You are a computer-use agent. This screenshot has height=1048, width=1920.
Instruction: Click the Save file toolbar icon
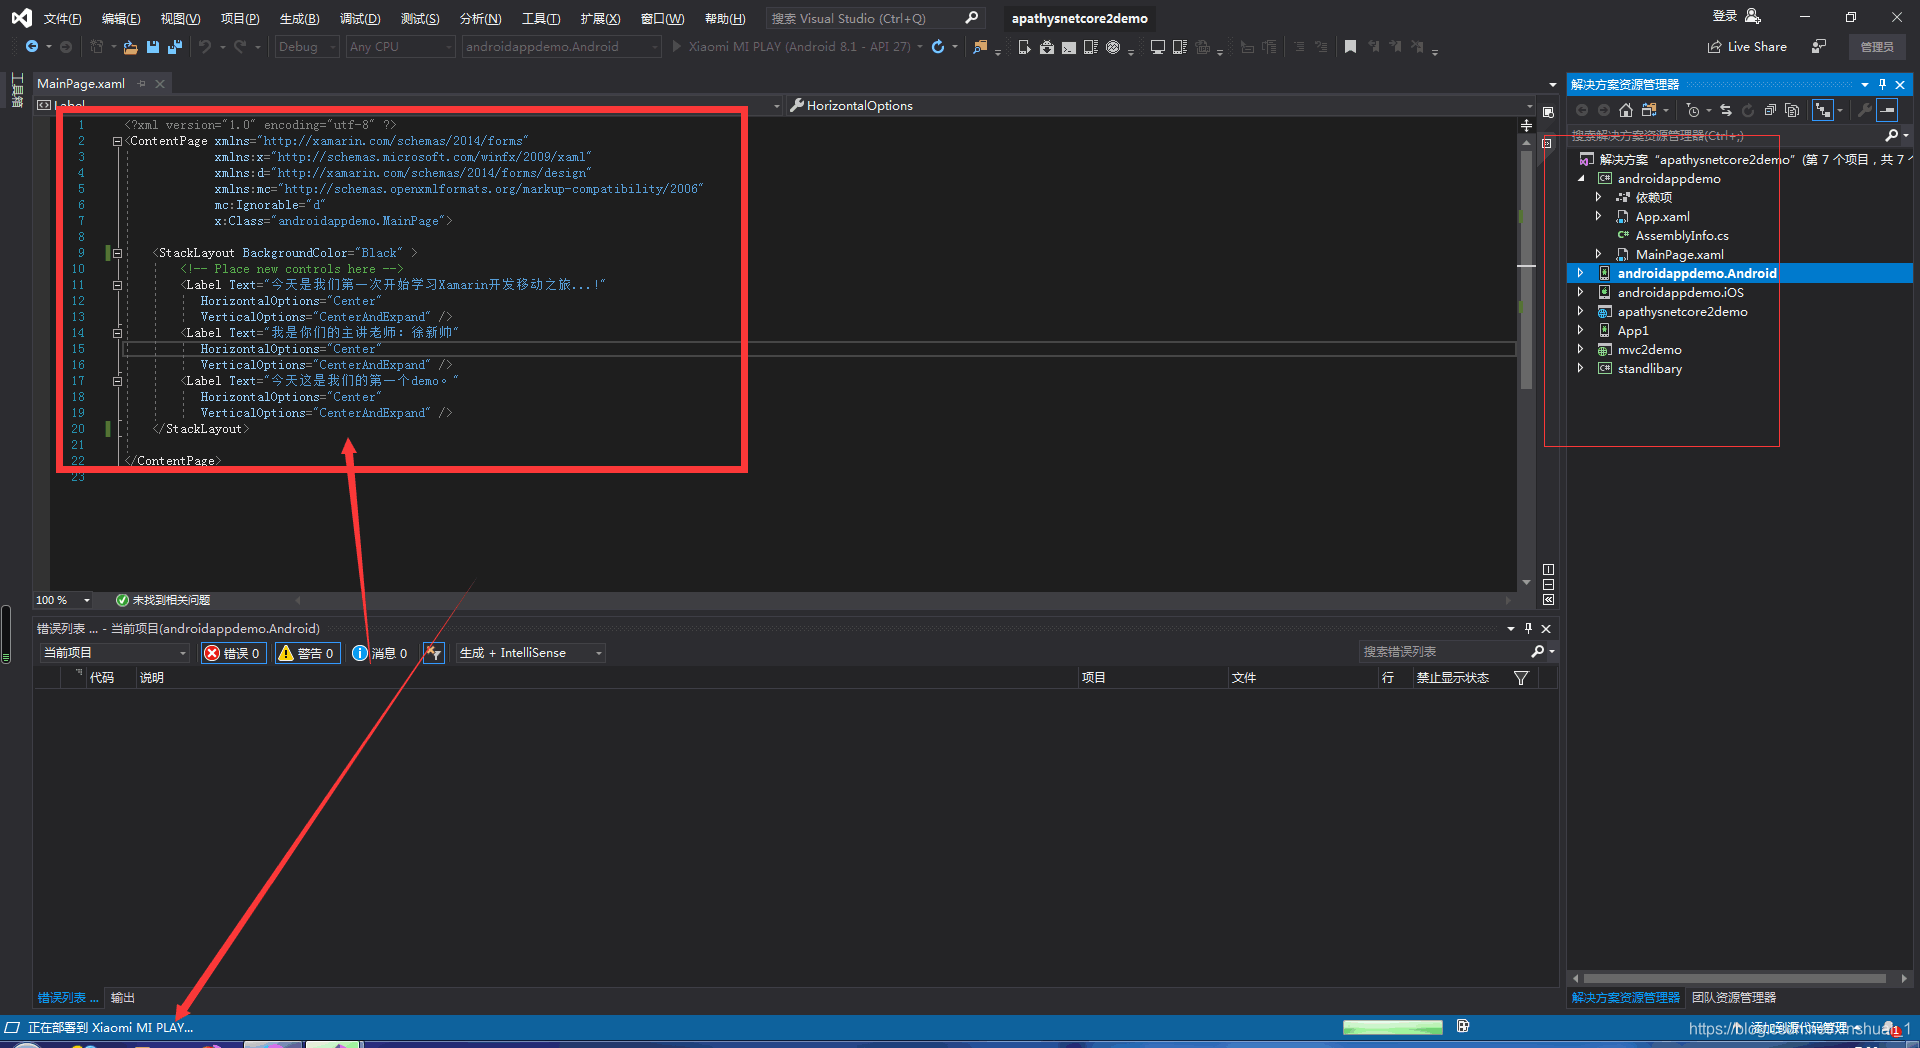click(x=153, y=47)
